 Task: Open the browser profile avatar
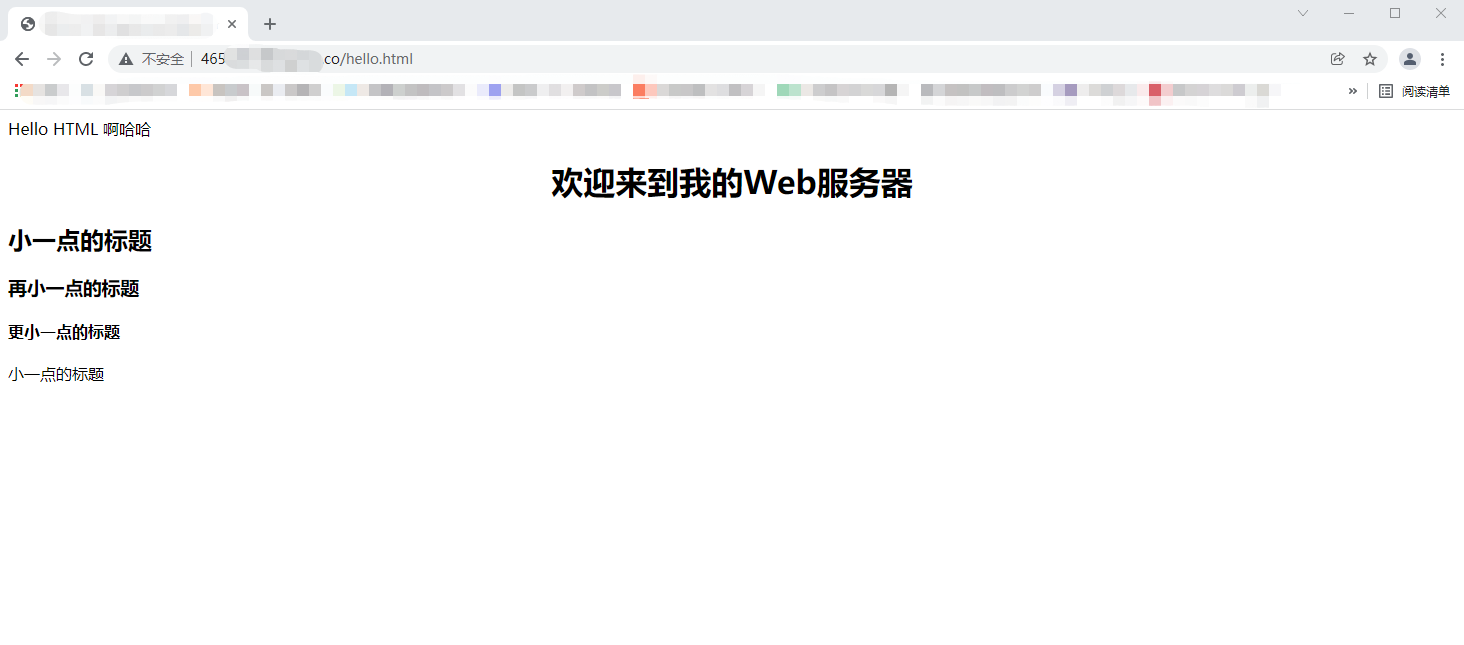[1410, 59]
